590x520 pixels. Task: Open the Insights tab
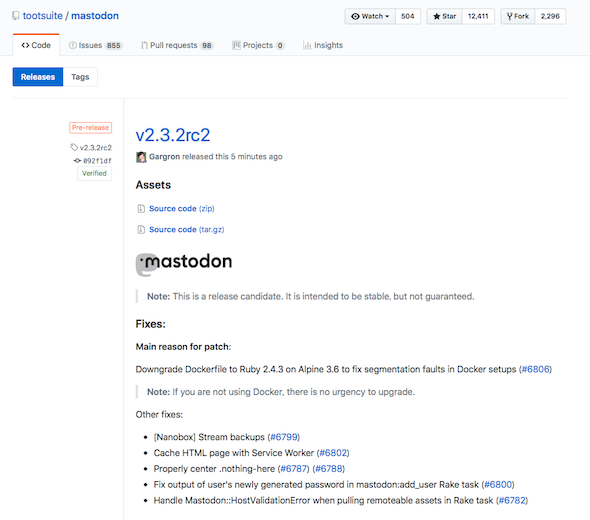click(x=323, y=45)
